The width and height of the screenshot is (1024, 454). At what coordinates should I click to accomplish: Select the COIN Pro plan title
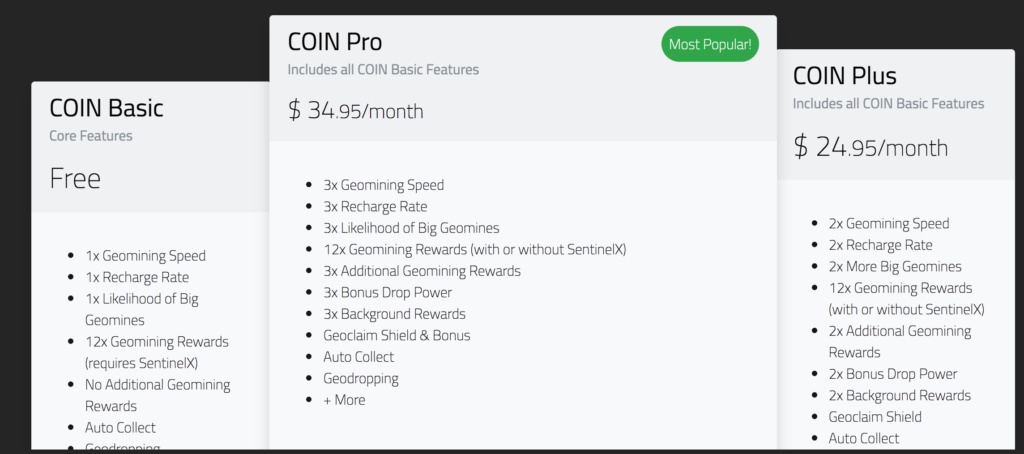click(335, 42)
